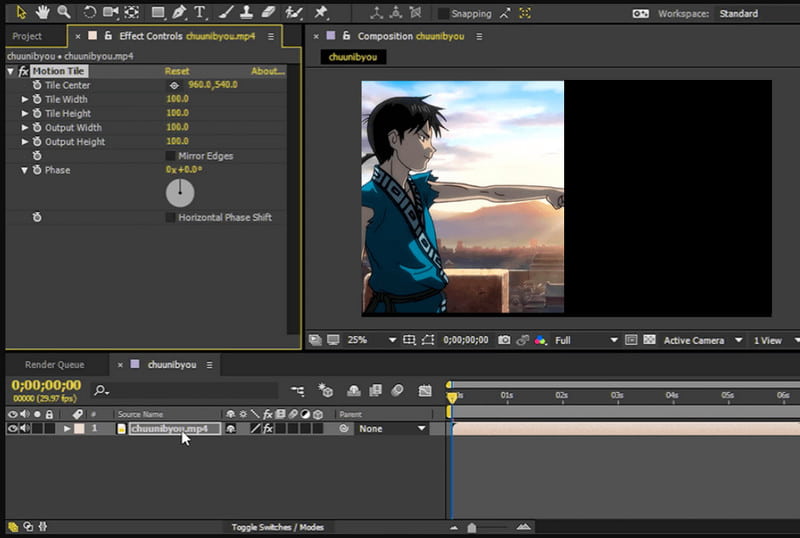Open the Effect Controls panel menu
The height and width of the screenshot is (538, 800).
click(x=271, y=36)
